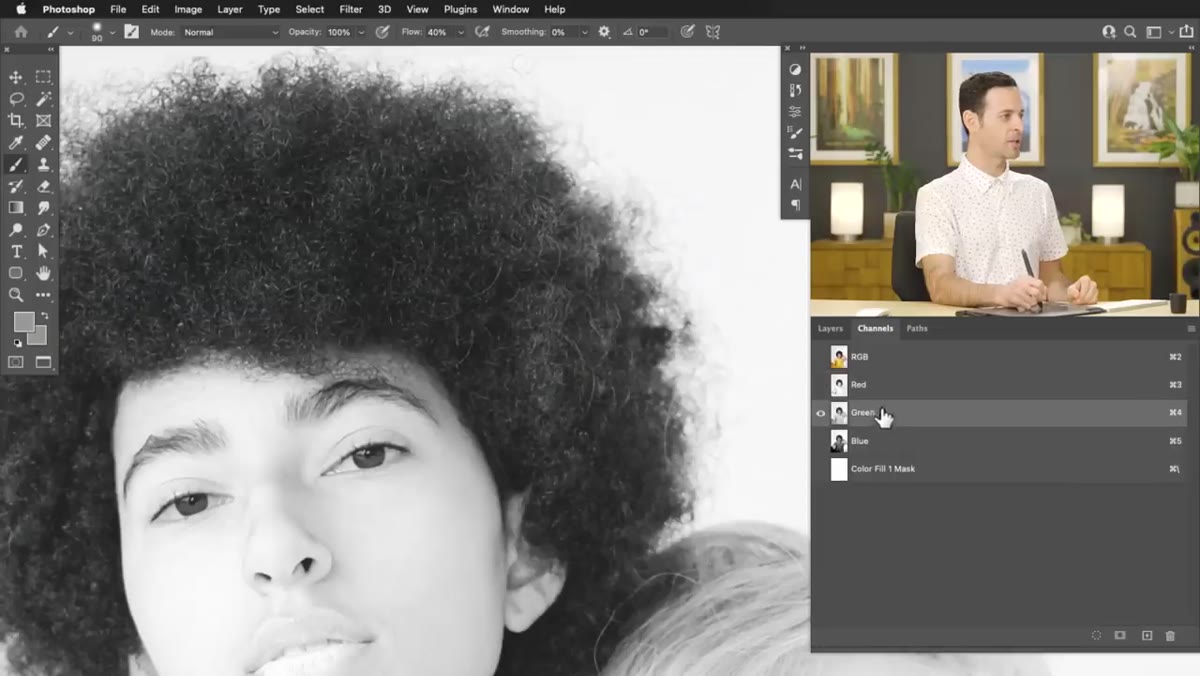Viewport: 1200px width, 676px height.
Task: Open Character panel A icon
Action: [x=795, y=184]
